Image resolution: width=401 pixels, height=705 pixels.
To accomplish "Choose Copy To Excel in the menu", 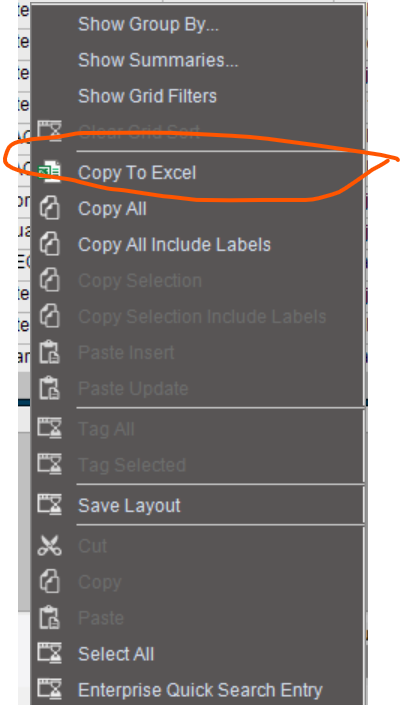I will coord(137,173).
